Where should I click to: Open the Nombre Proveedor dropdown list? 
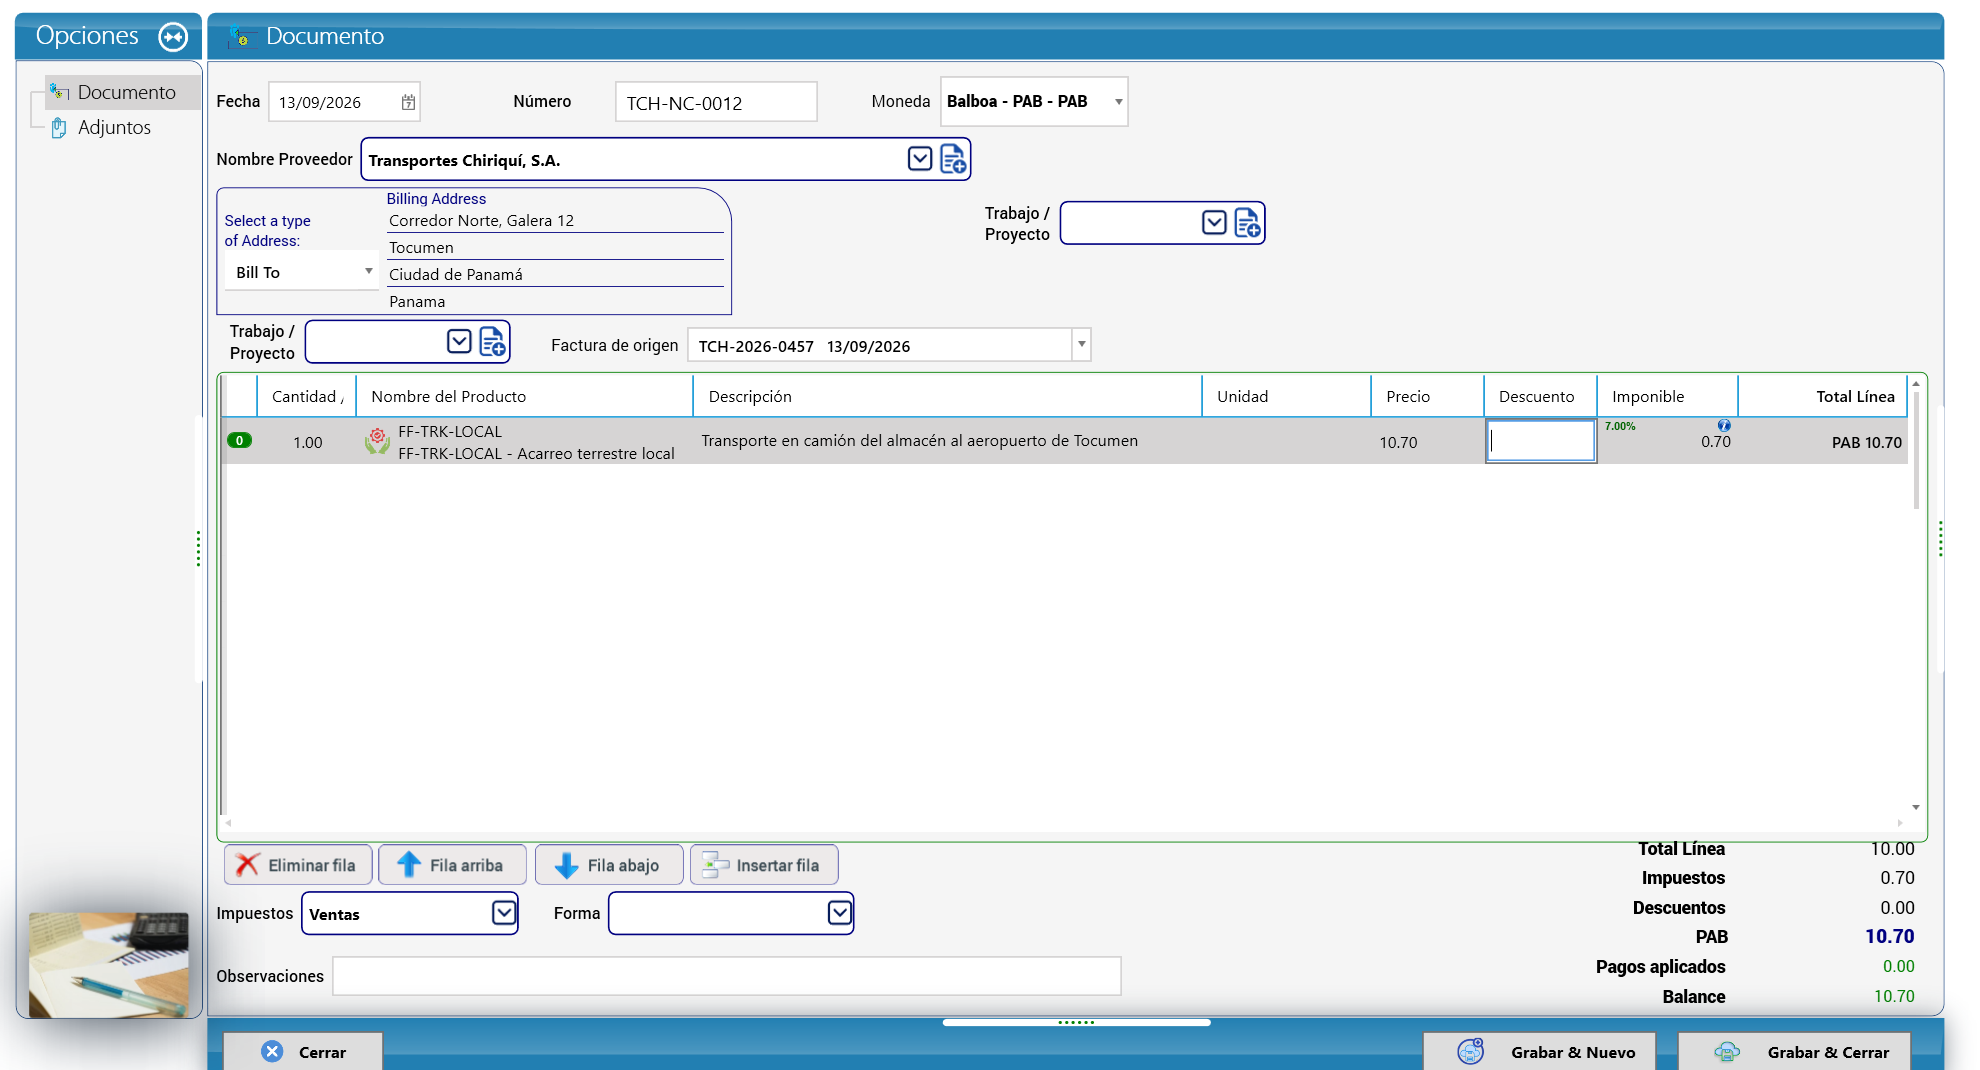pyautogui.click(x=920, y=159)
